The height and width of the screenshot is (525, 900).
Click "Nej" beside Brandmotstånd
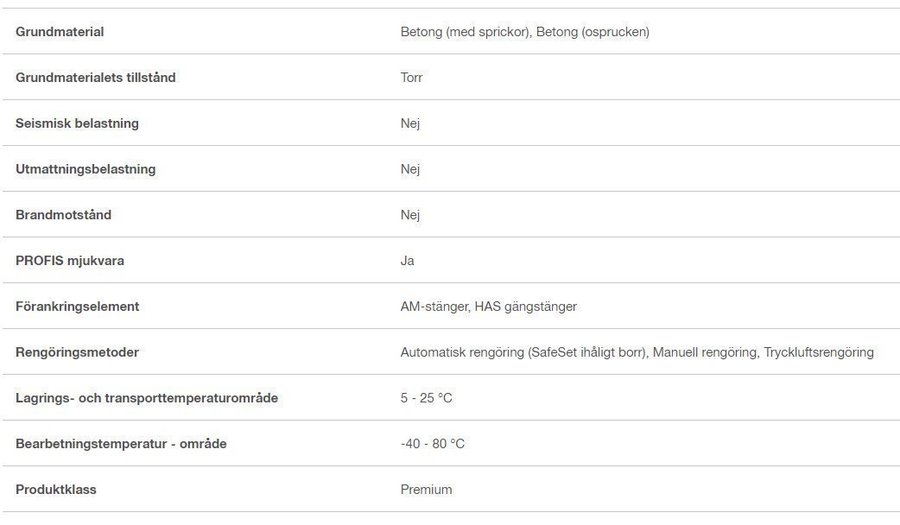(x=410, y=215)
